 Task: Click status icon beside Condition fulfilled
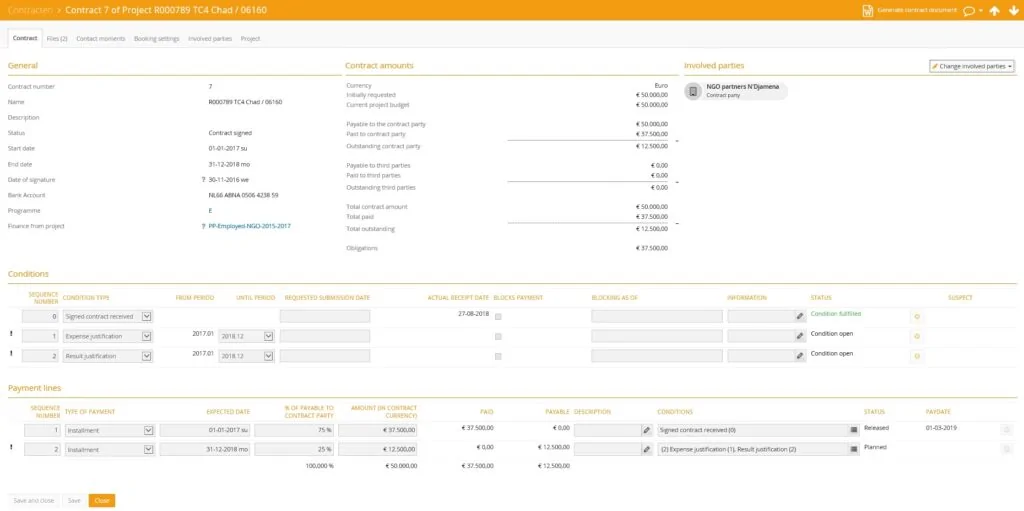pos(917,316)
